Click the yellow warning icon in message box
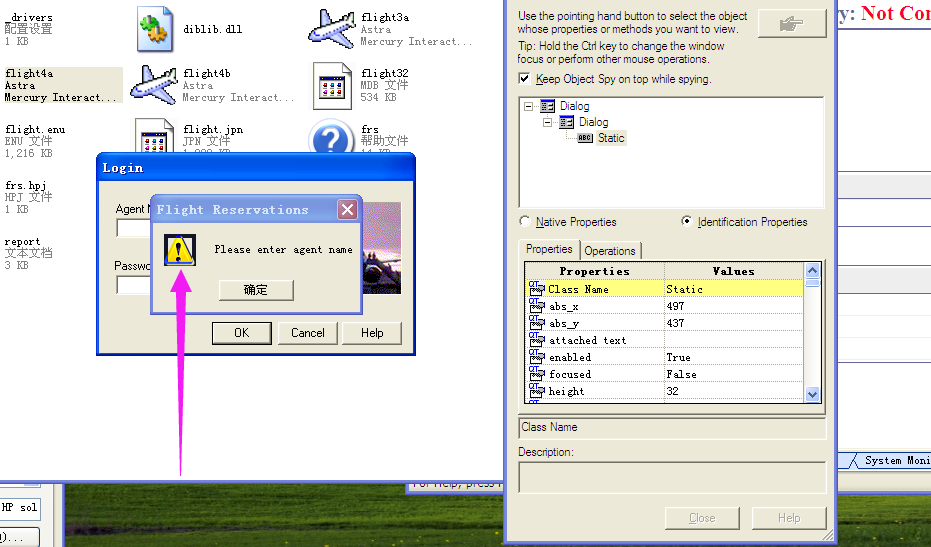The image size is (931, 547). [180, 250]
